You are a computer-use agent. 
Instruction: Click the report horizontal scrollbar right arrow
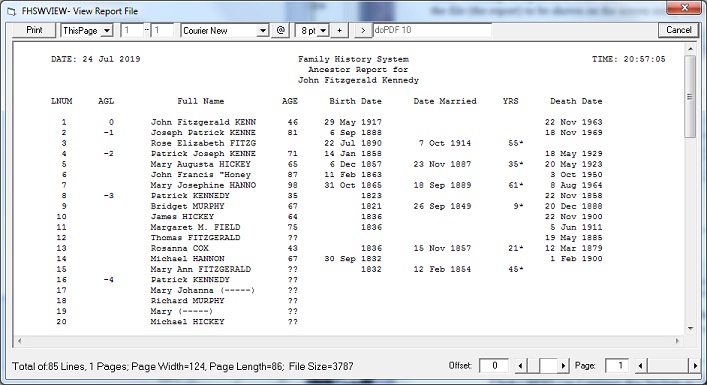coord(678,341)
